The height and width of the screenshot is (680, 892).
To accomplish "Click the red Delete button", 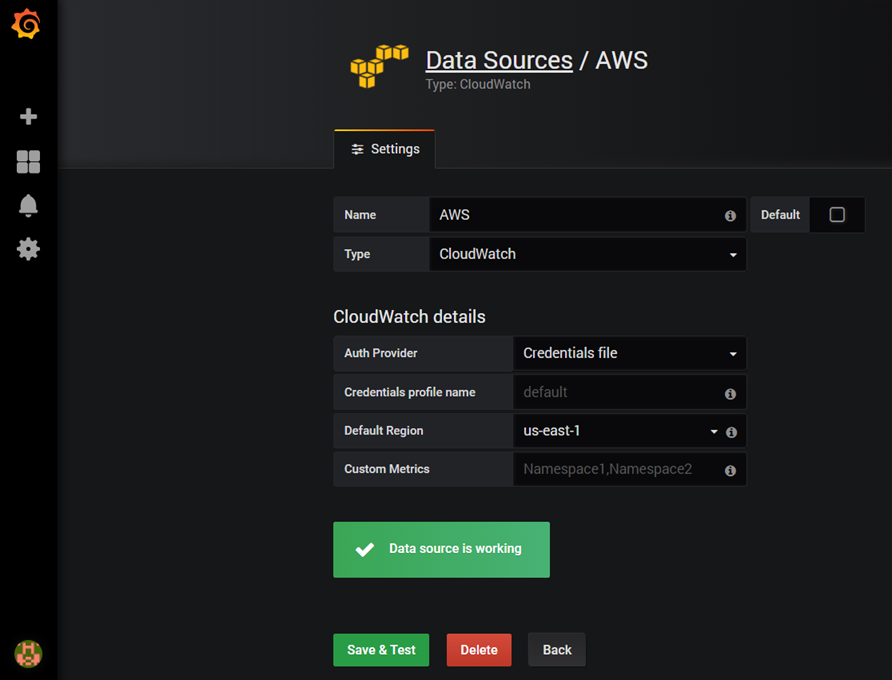I will pyautogui.click(x=478, y=650).
